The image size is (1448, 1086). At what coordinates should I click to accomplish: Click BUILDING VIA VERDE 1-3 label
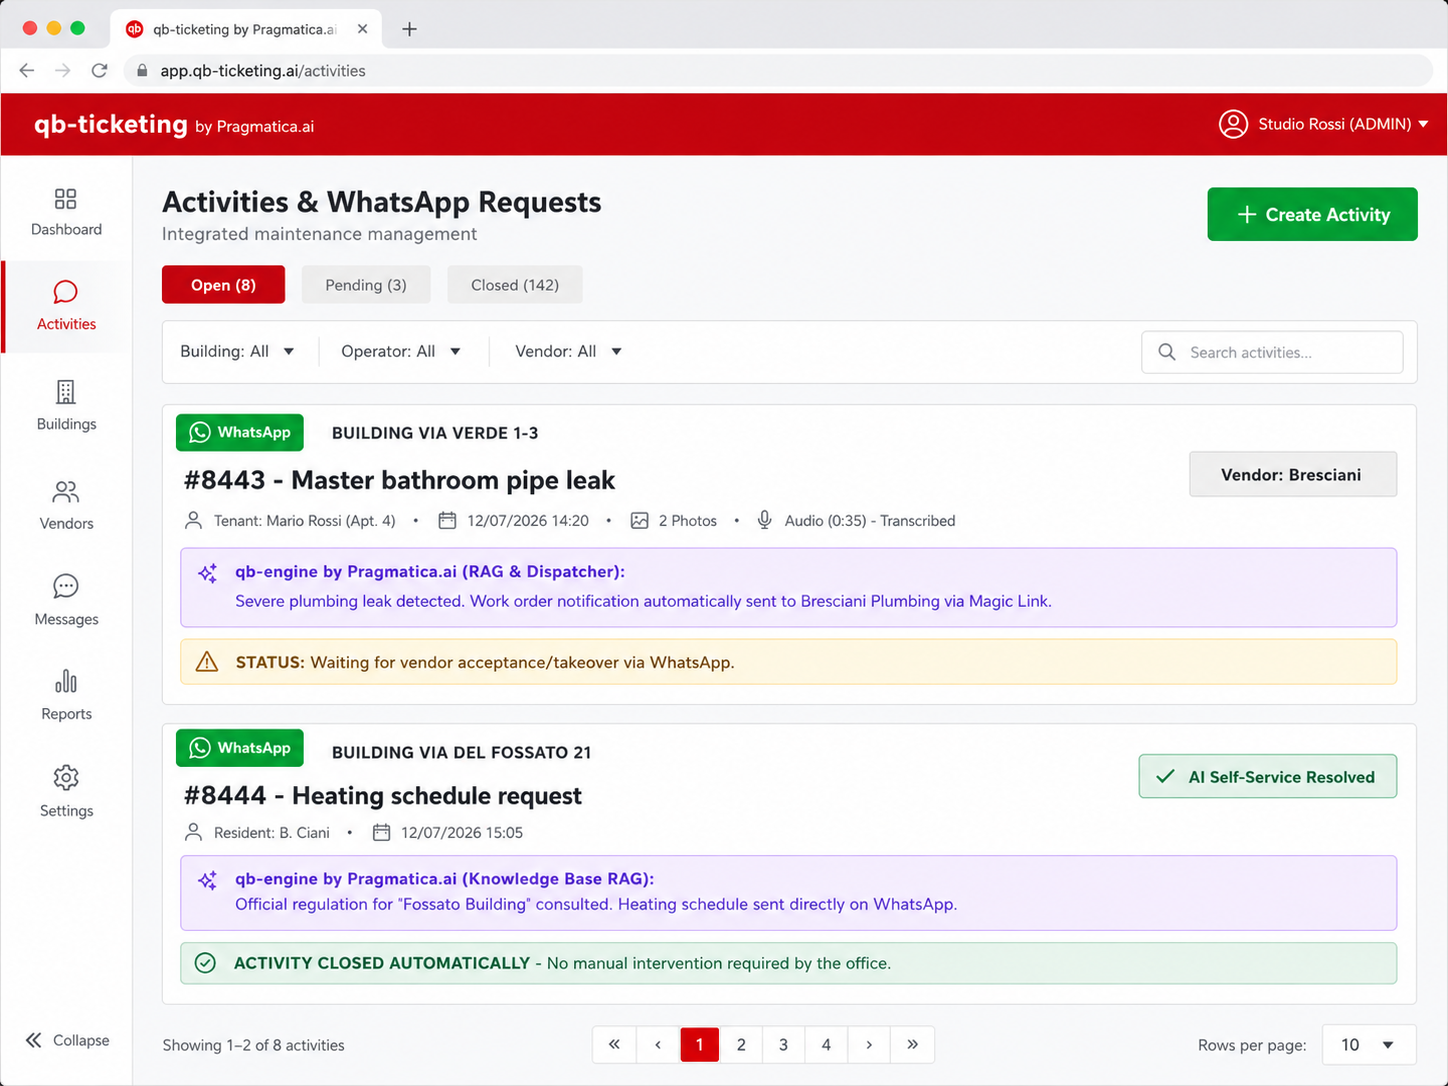pos(435,433)
